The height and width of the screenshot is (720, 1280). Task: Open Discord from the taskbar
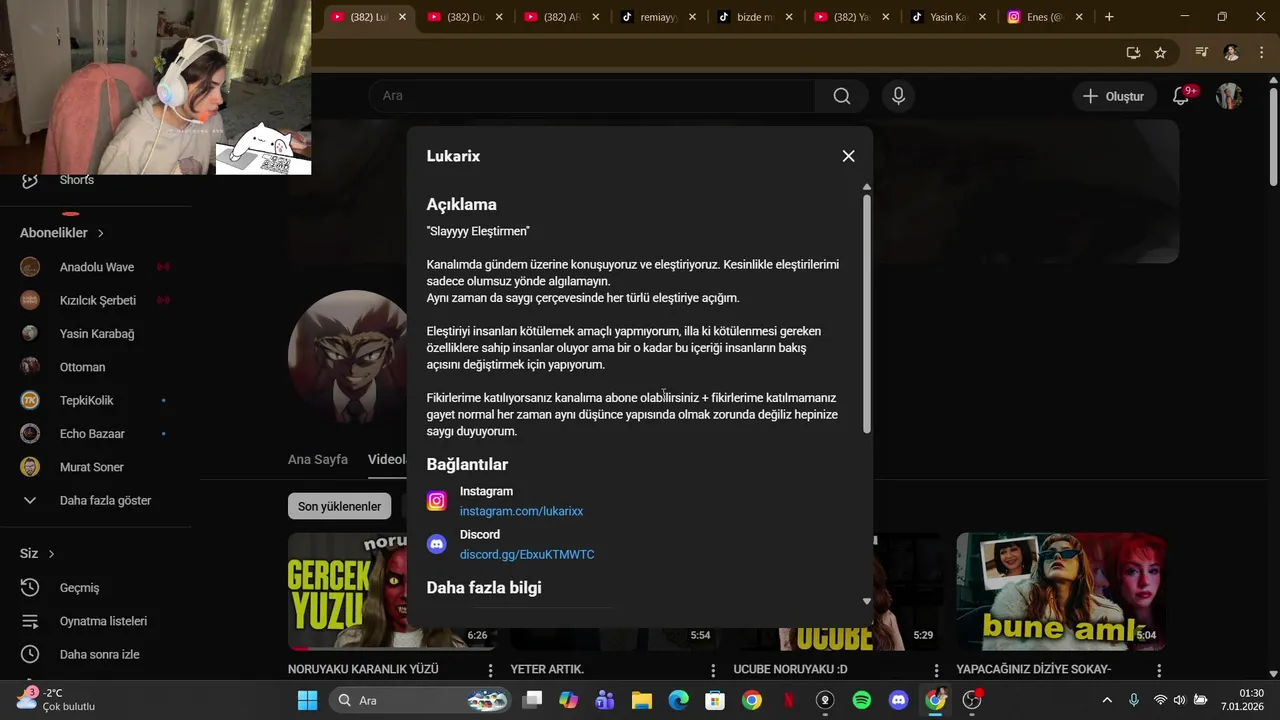[898, 700]
